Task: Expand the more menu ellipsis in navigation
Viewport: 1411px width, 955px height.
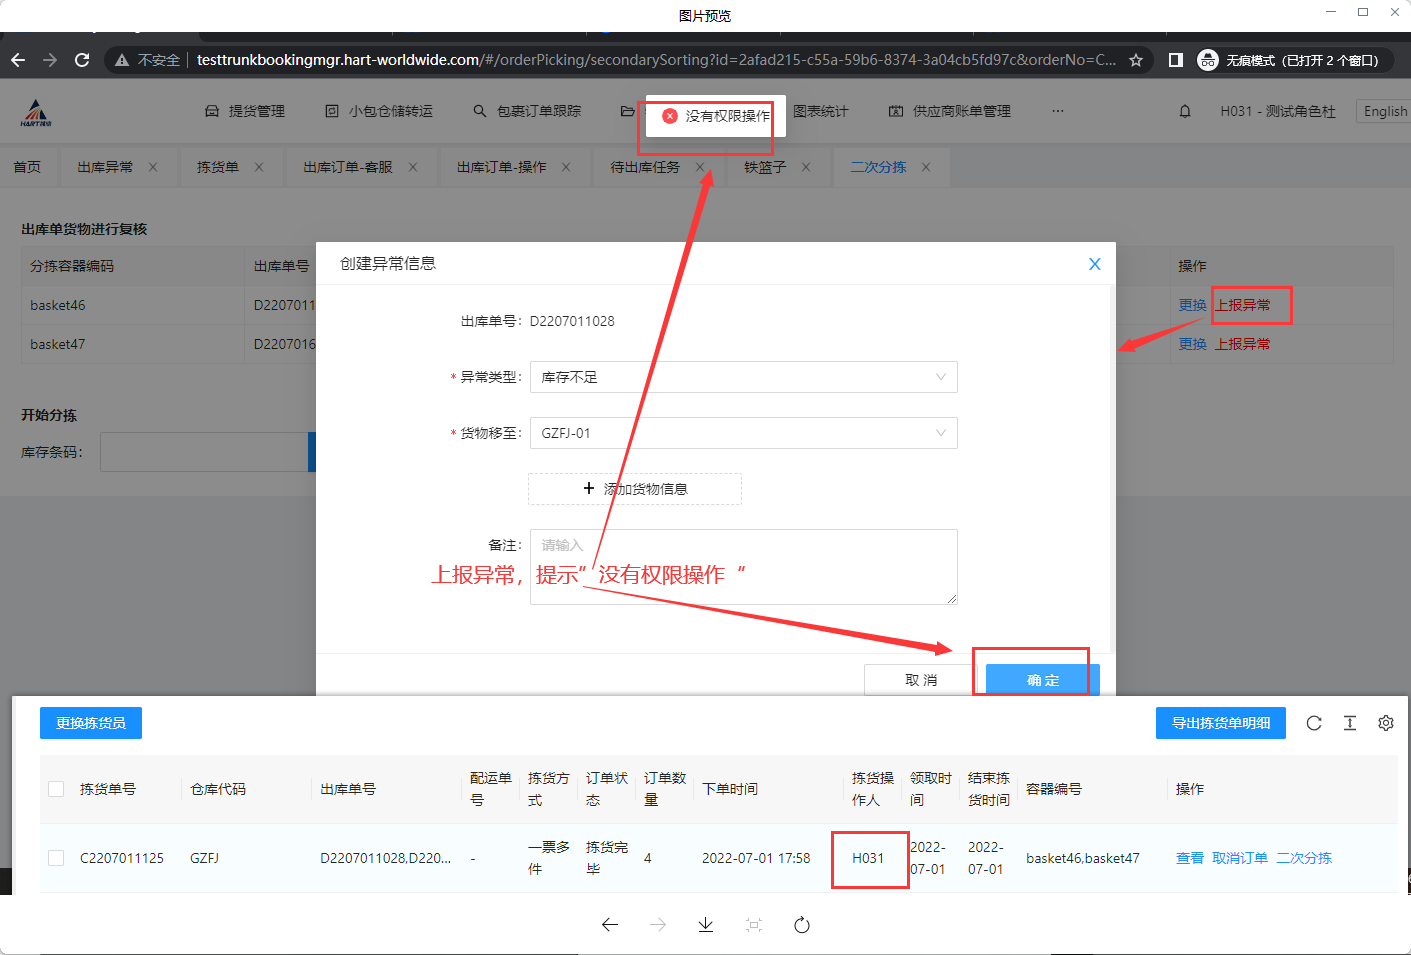Action: point(1058,111)
